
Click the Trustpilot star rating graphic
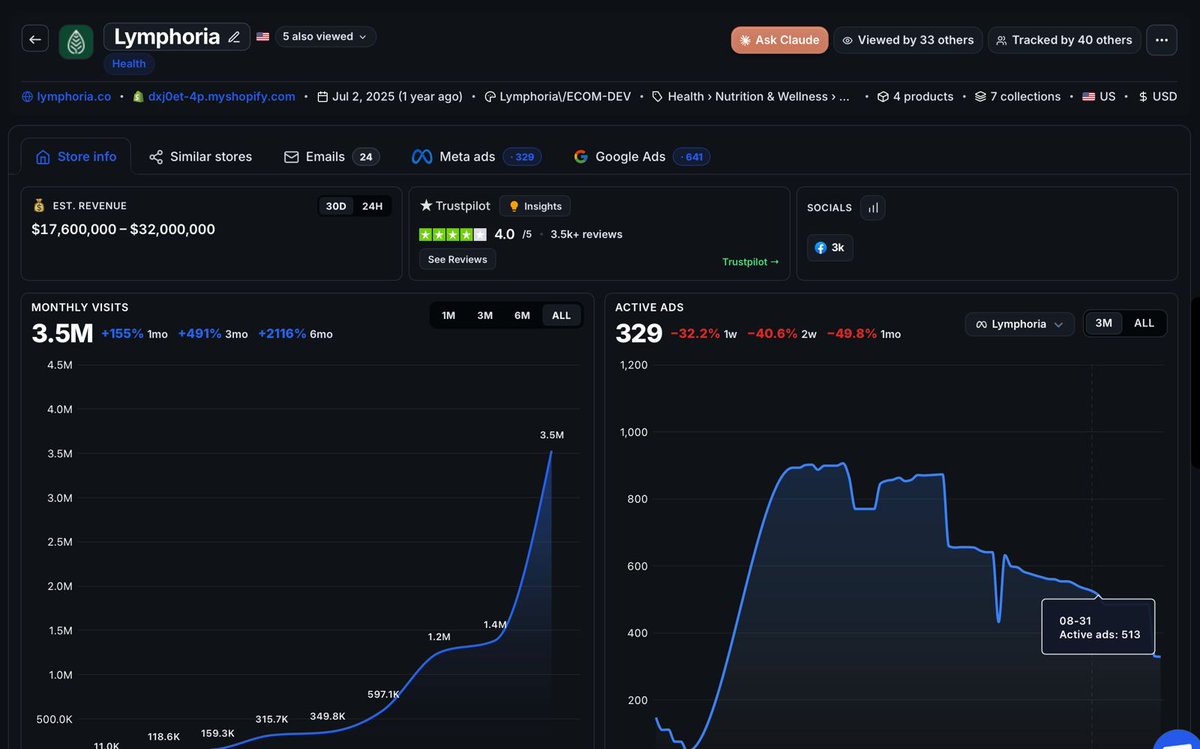453,234
